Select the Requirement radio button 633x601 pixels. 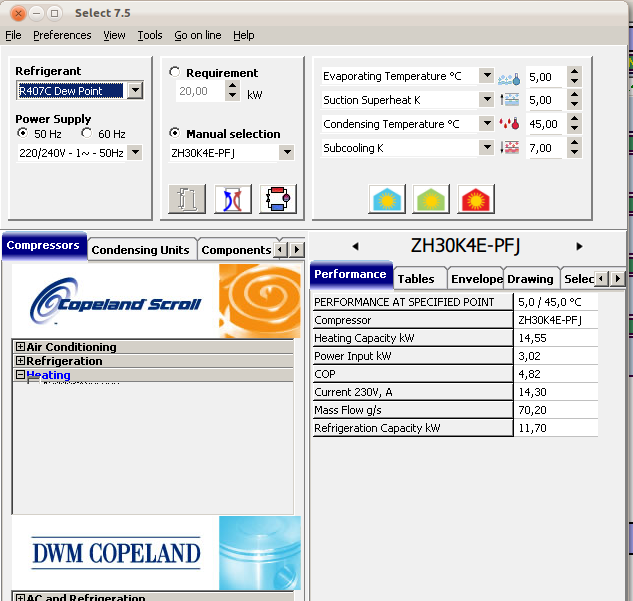pyautogui.click(x=176, y=73)
